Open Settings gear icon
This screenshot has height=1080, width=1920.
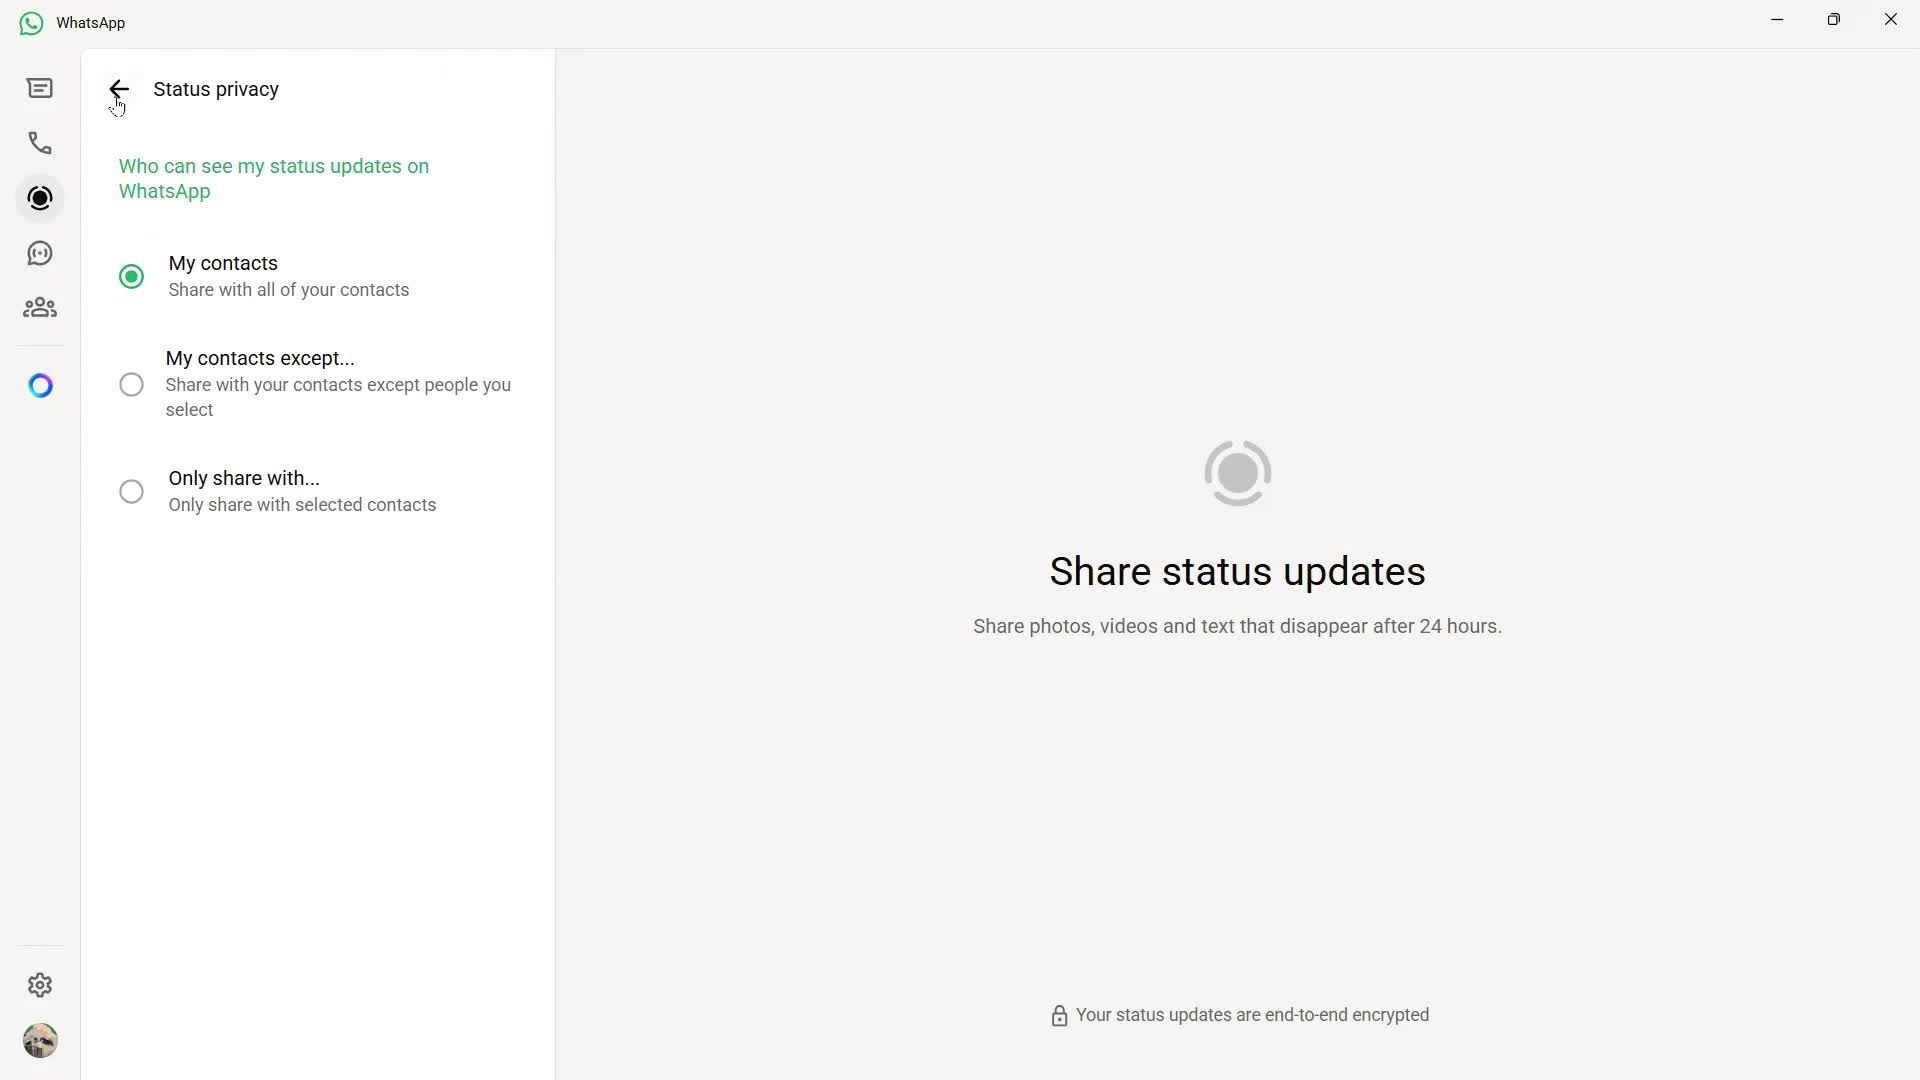point(40,985)
